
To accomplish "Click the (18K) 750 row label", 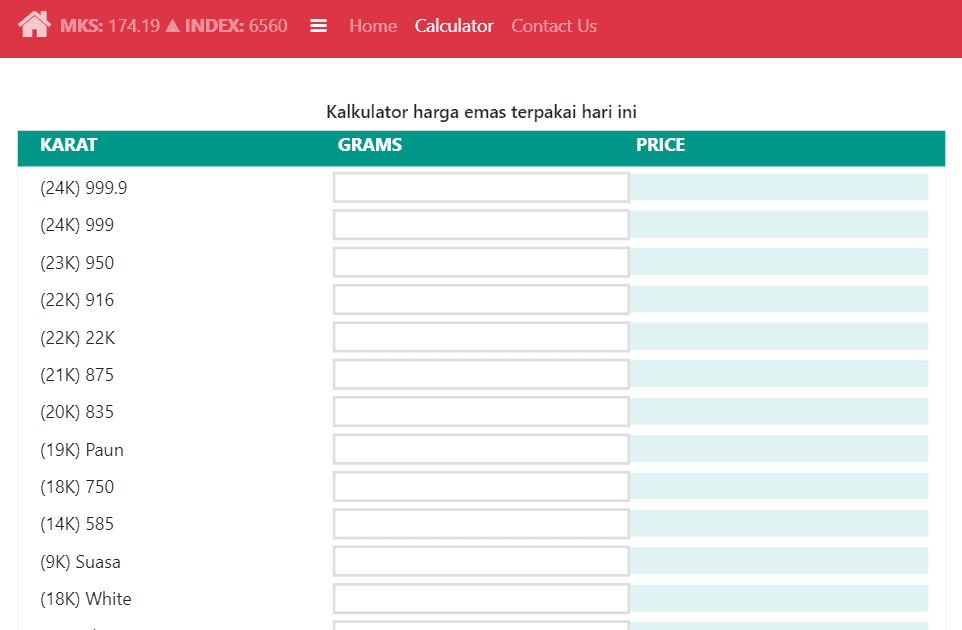I will tap(77, 487).
